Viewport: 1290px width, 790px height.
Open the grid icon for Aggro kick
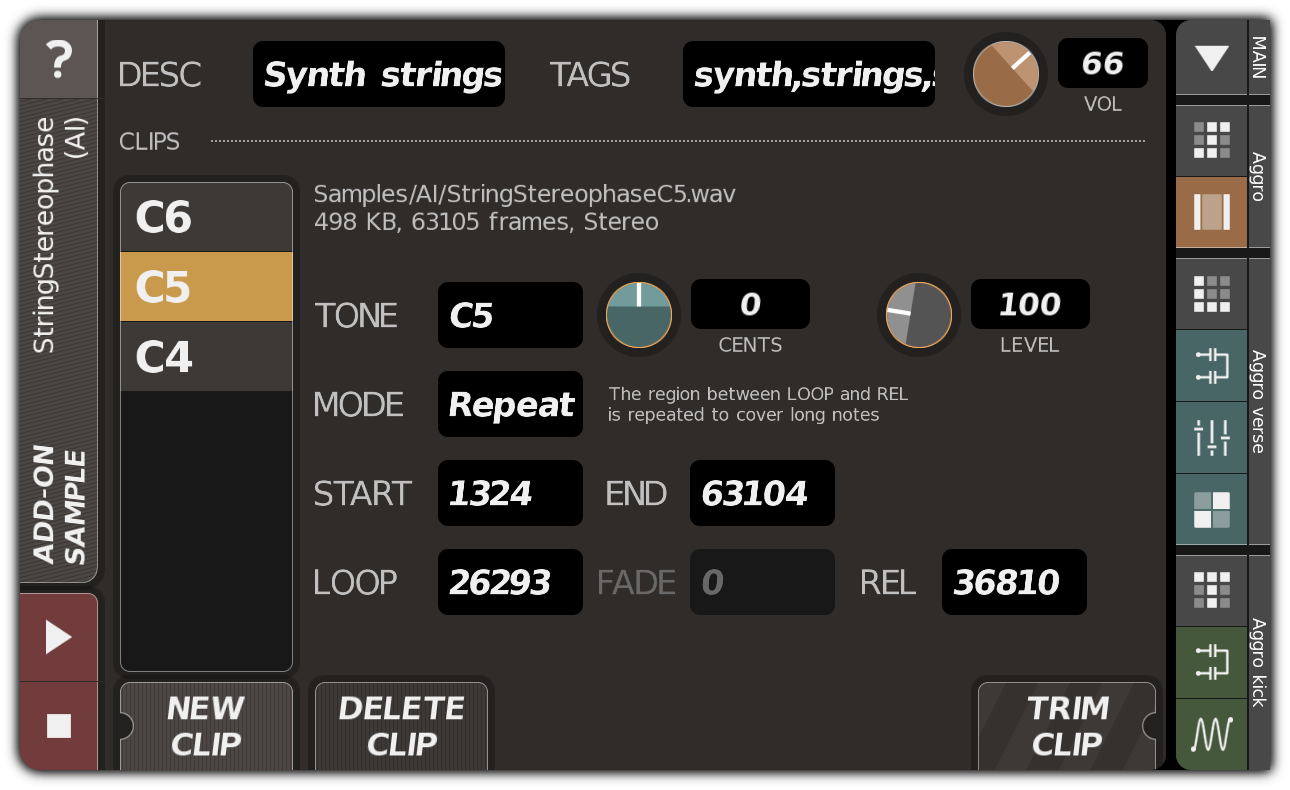1211,591
